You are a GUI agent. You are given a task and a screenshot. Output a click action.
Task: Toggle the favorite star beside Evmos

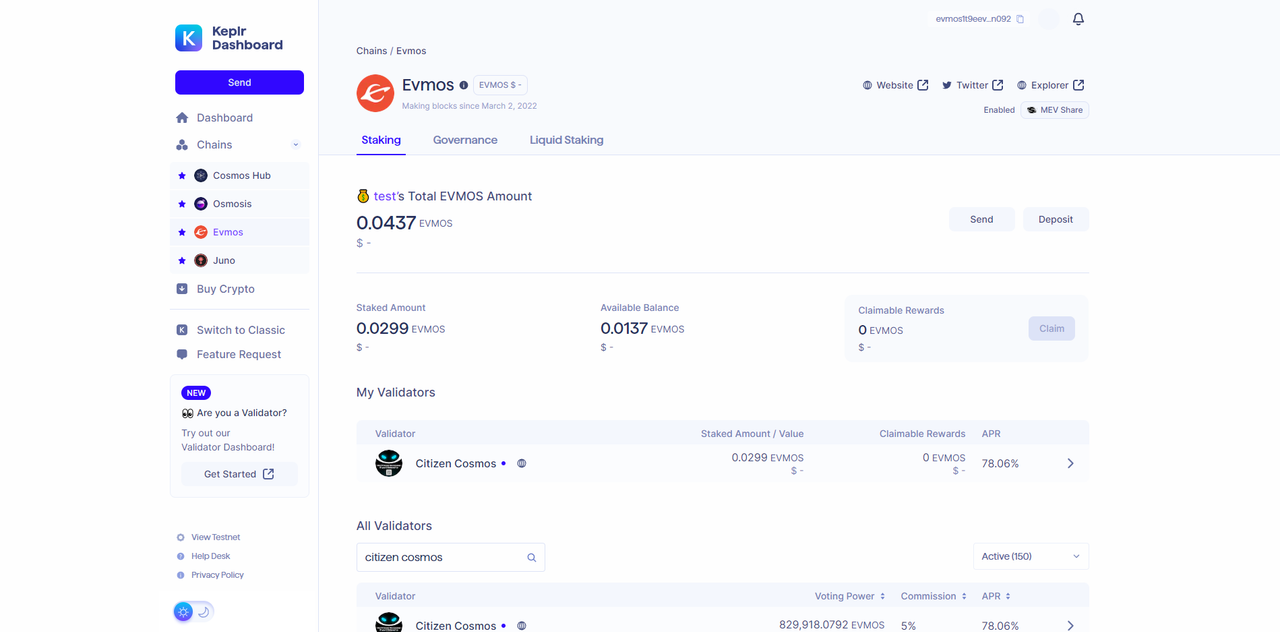tap(182, 232)
